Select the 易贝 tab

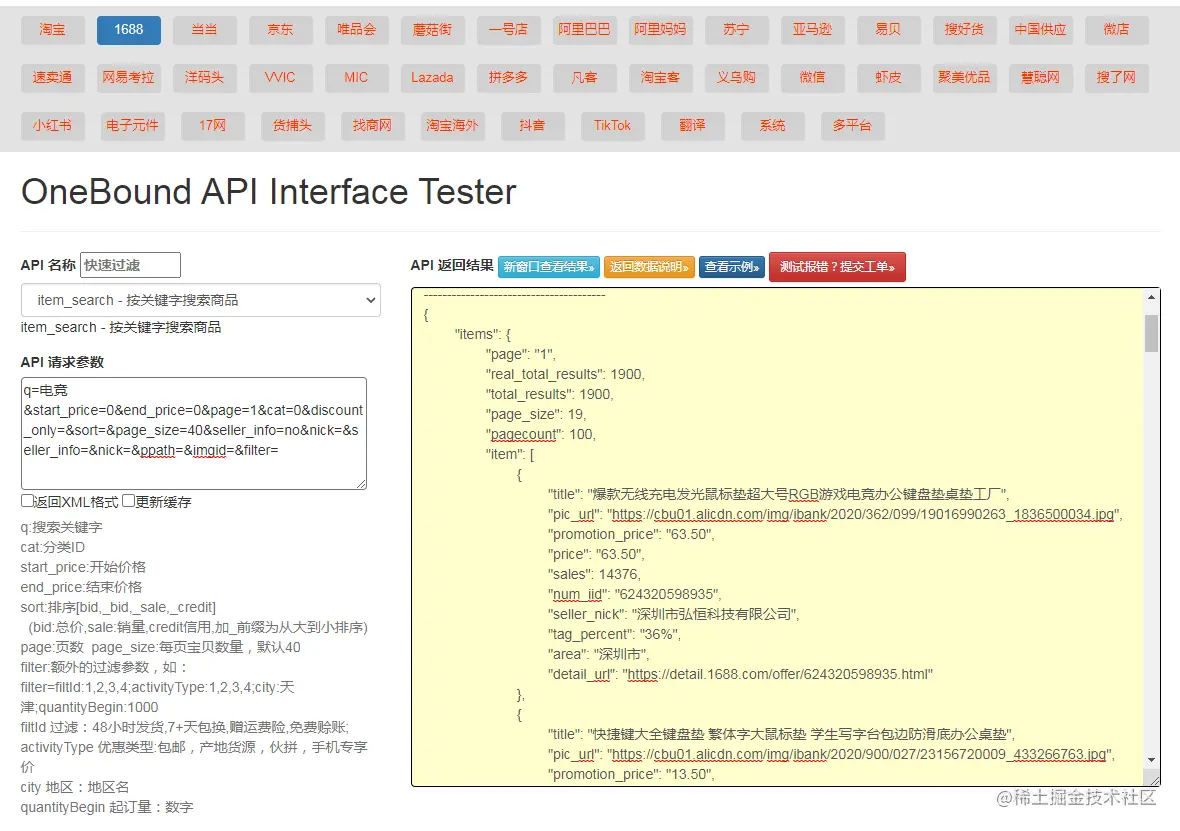[888, 29]
